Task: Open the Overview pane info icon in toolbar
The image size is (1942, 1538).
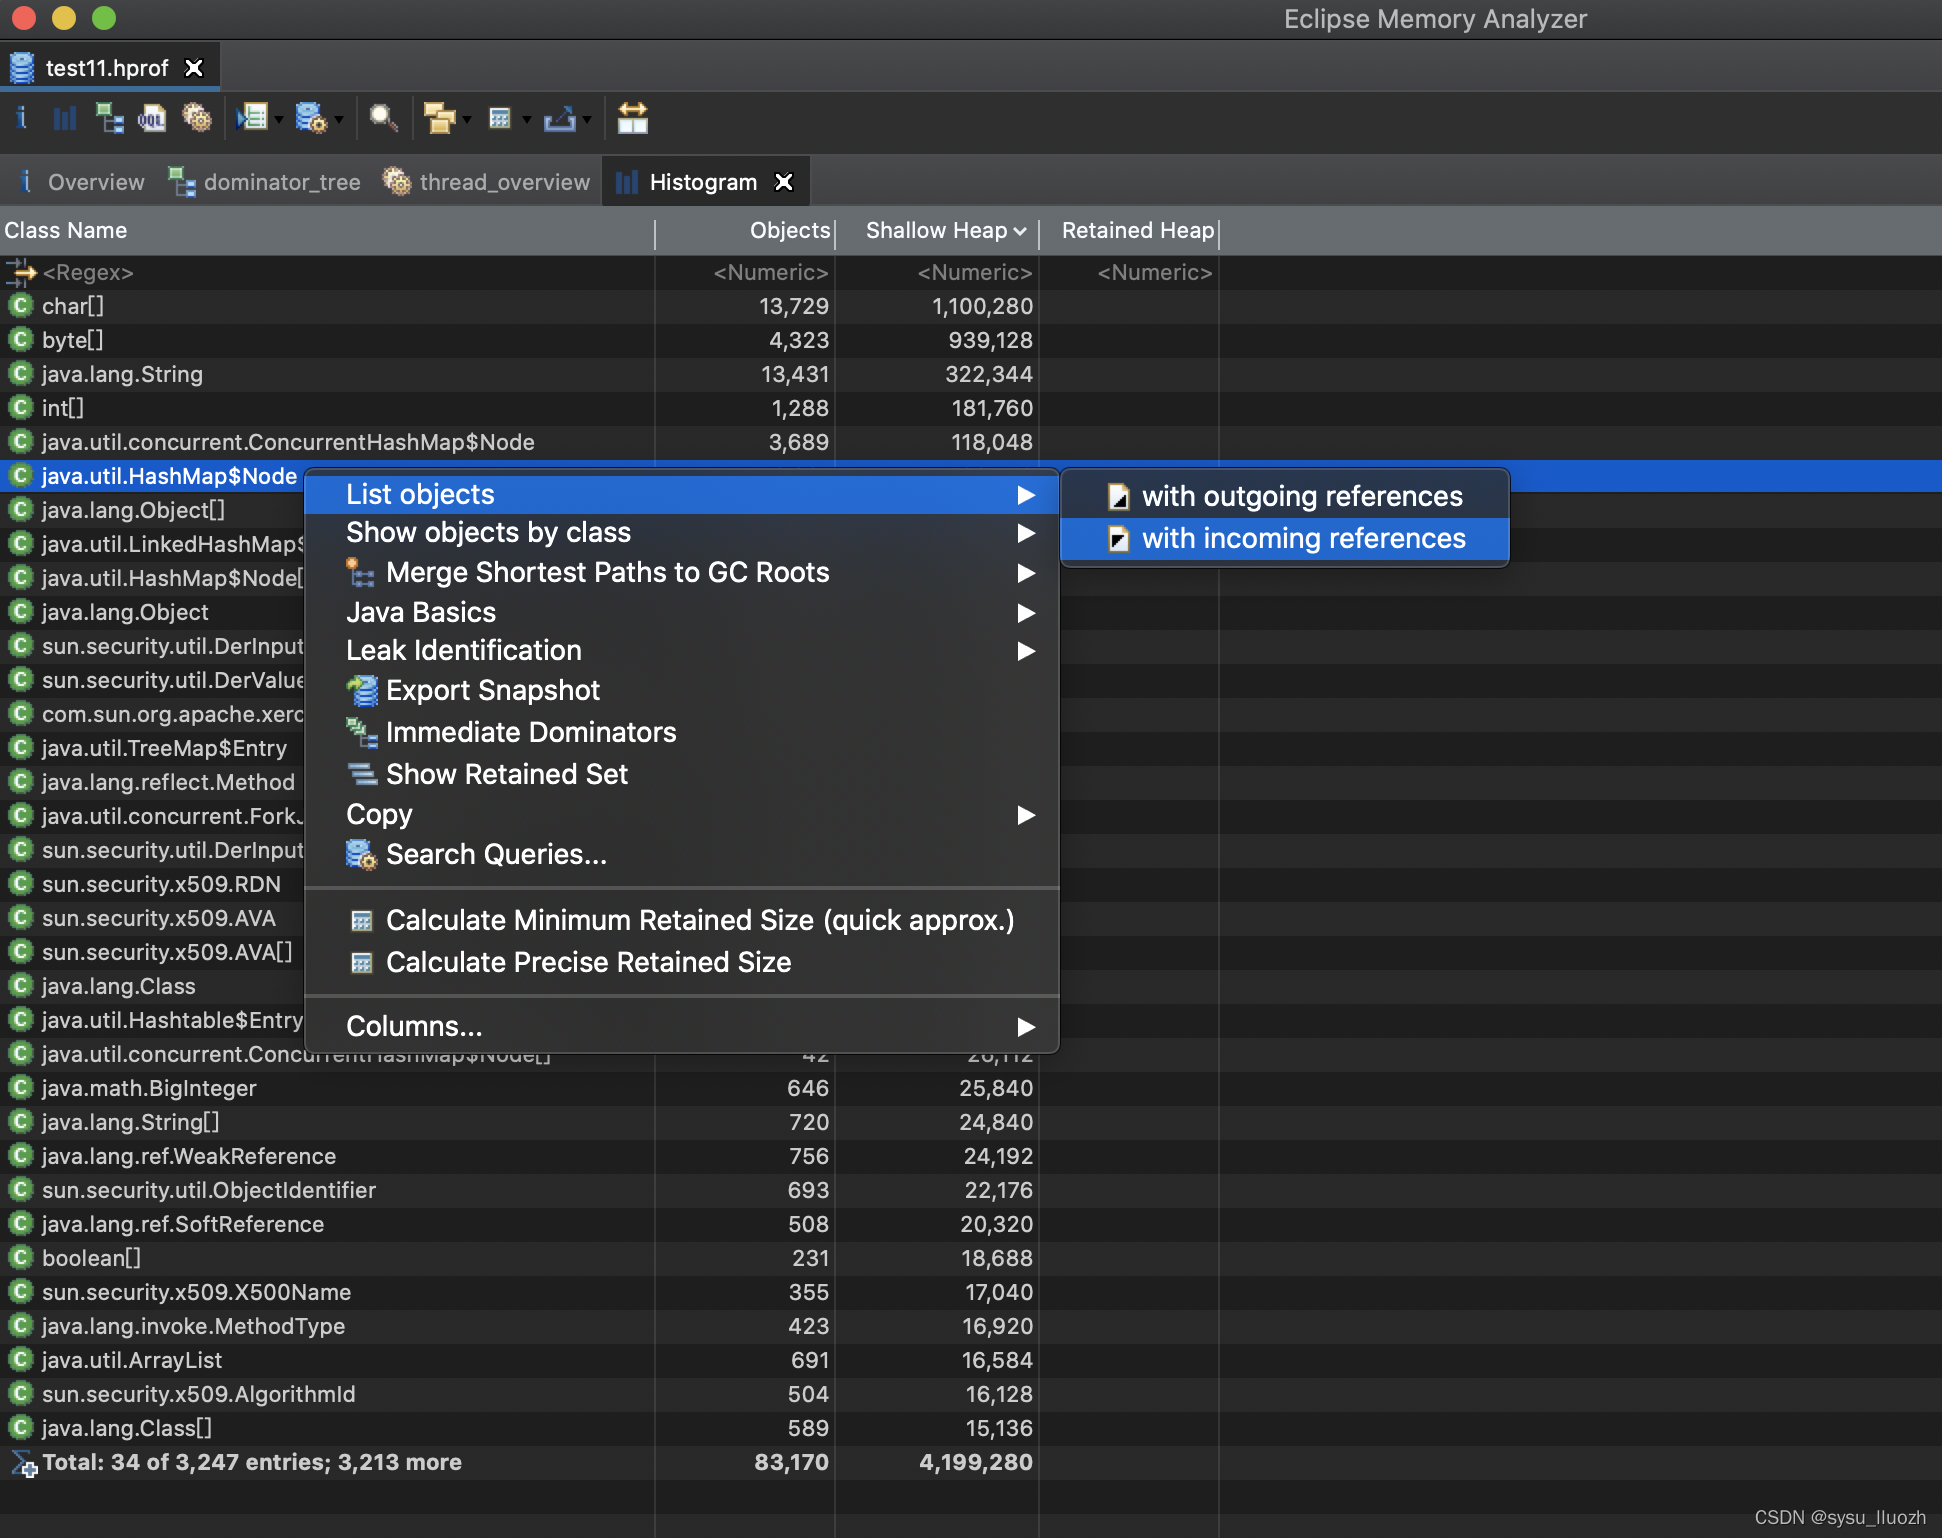Action: coord(22,119)
